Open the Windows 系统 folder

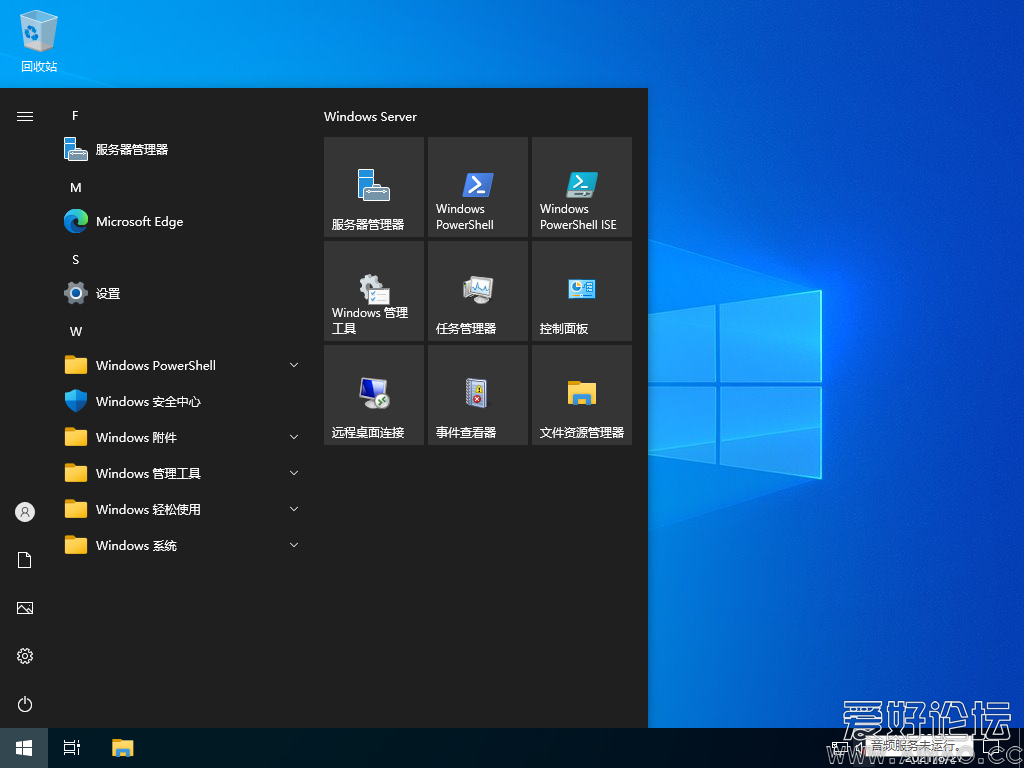(x=183, y=545)
